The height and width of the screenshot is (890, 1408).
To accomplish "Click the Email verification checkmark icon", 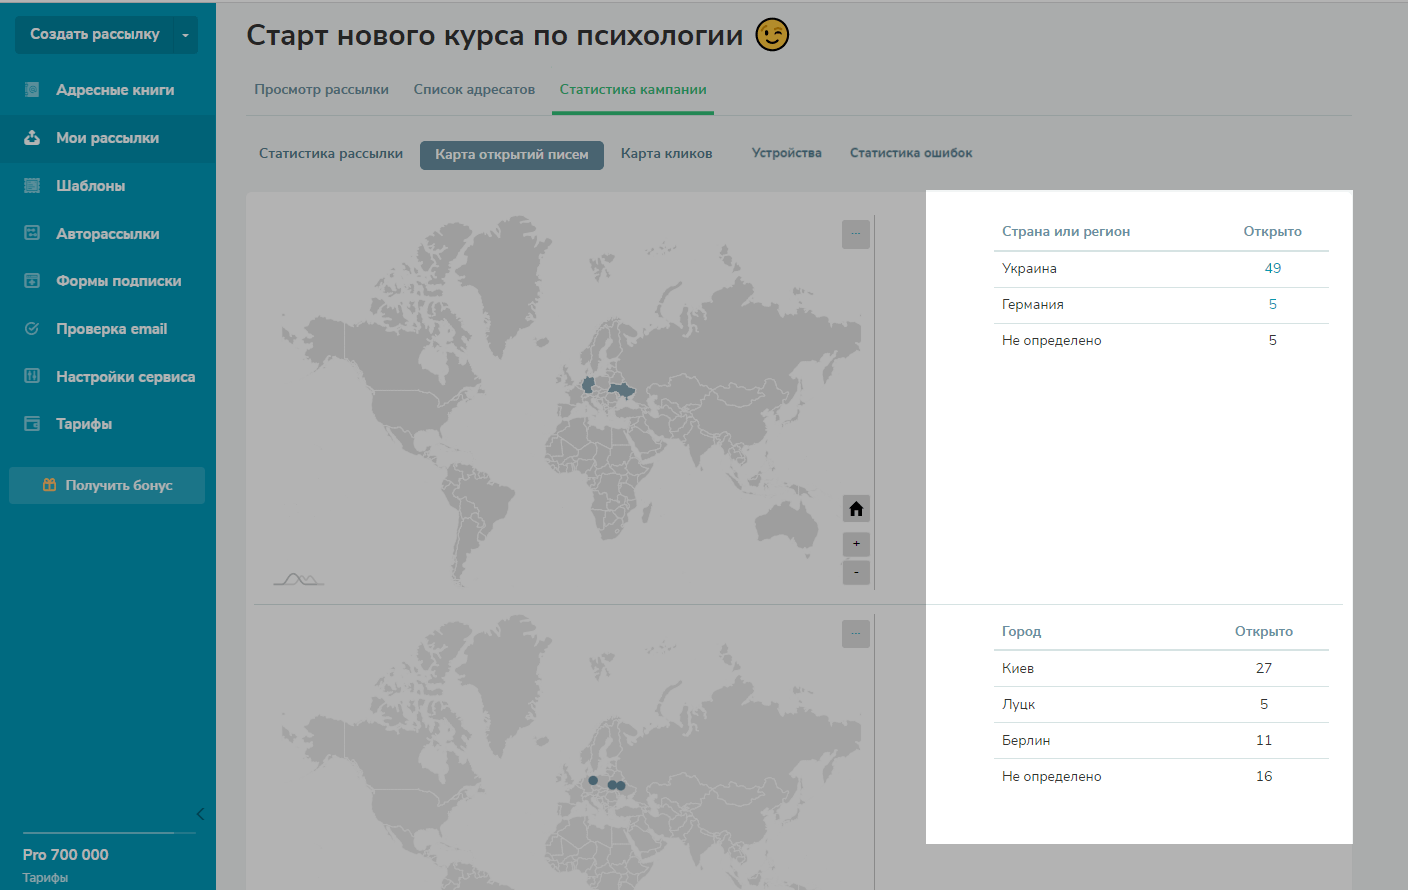I will 32,329.
